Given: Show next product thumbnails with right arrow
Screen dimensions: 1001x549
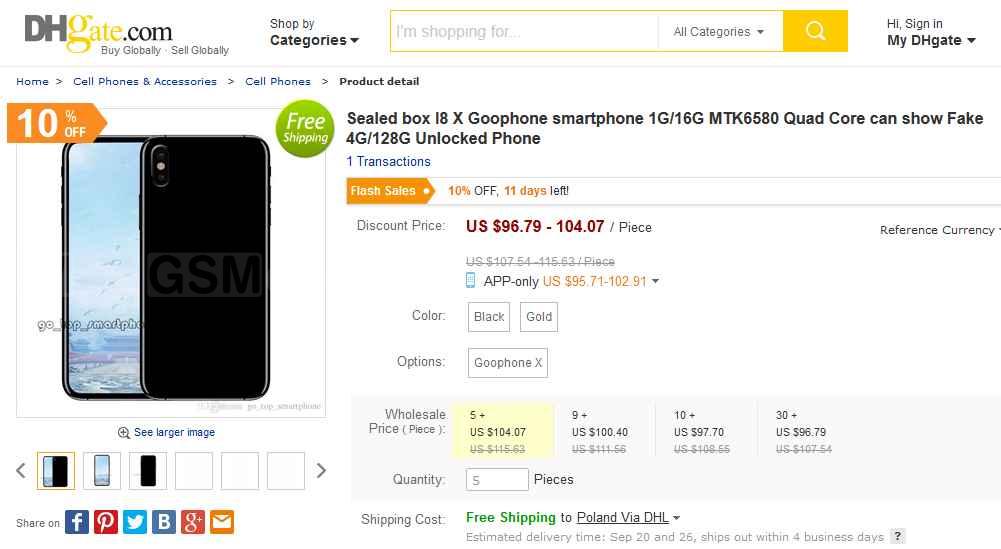Looking at the screenshot, I should pyautogui.click(x=321, y=470).
